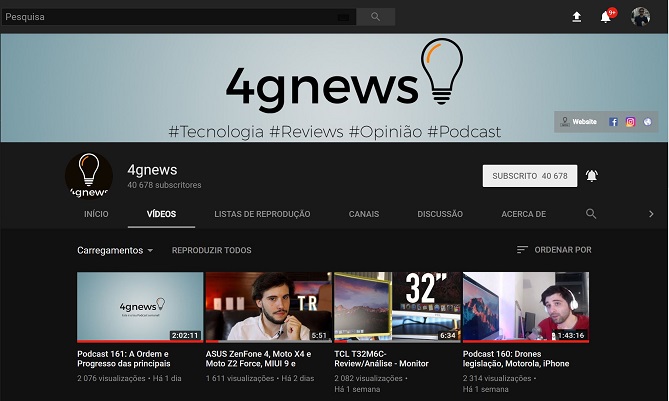Open the user account avatar menu
This screenshot has width=669, height=401.
[x=640, y=17]
